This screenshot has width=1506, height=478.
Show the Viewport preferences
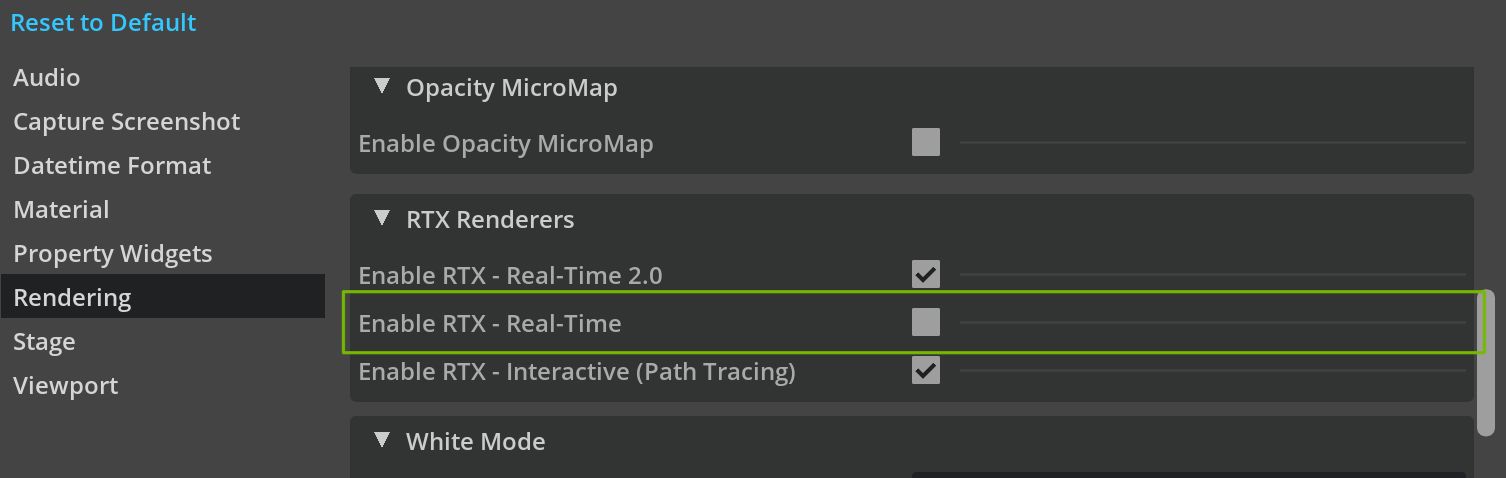[x=66, y=386]
